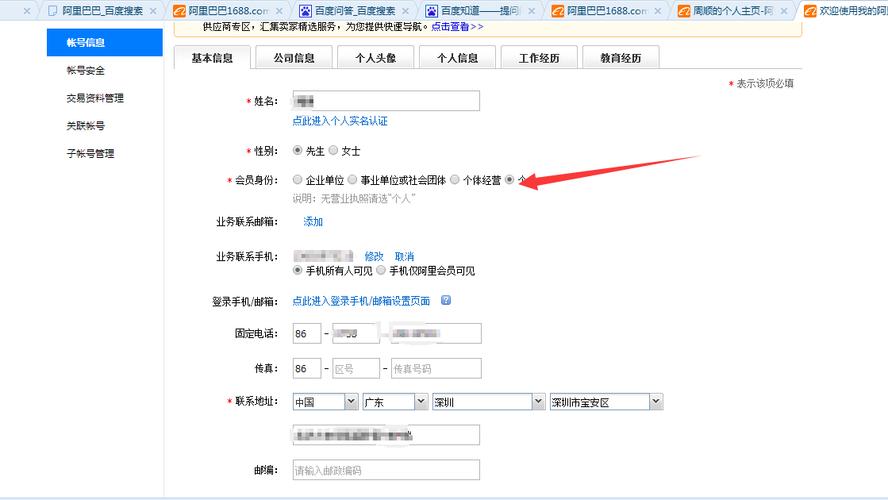The height and width of the screenshot is (500, 888).
Task: Open the 深圳市宝安区 district dropdown
Action: click(x=606, y=402)
